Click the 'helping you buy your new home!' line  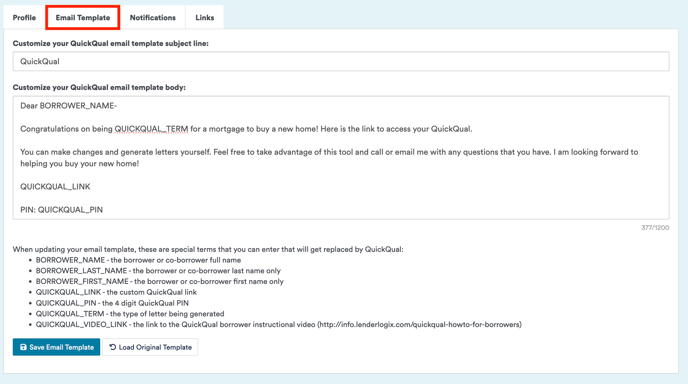pos(79,164)
